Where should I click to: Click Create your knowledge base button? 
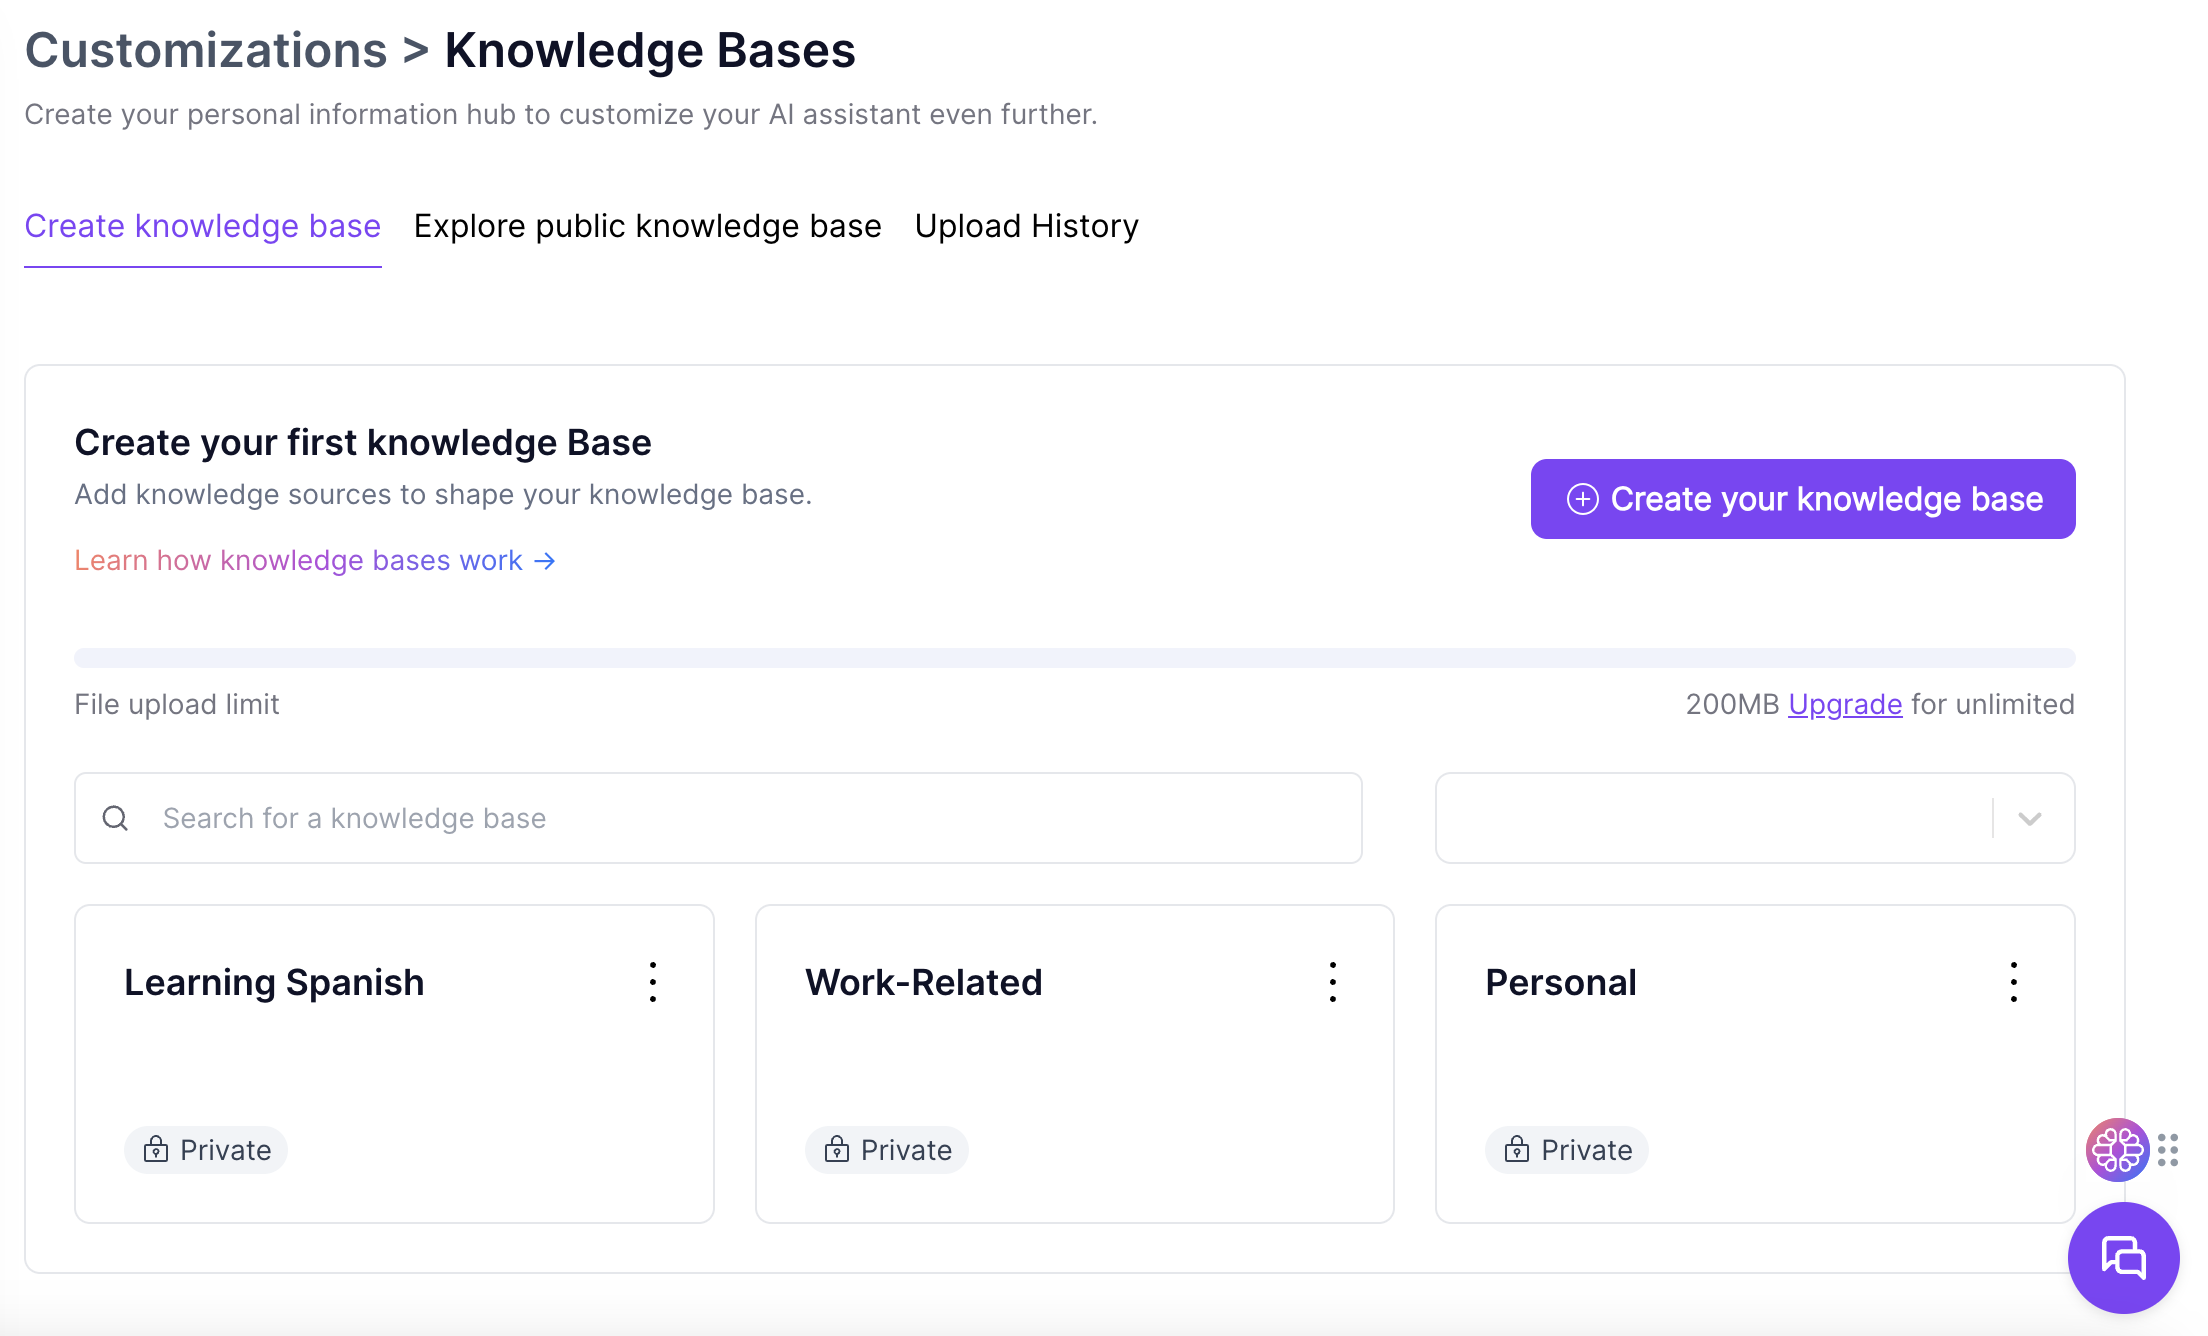coord(1803,499)
